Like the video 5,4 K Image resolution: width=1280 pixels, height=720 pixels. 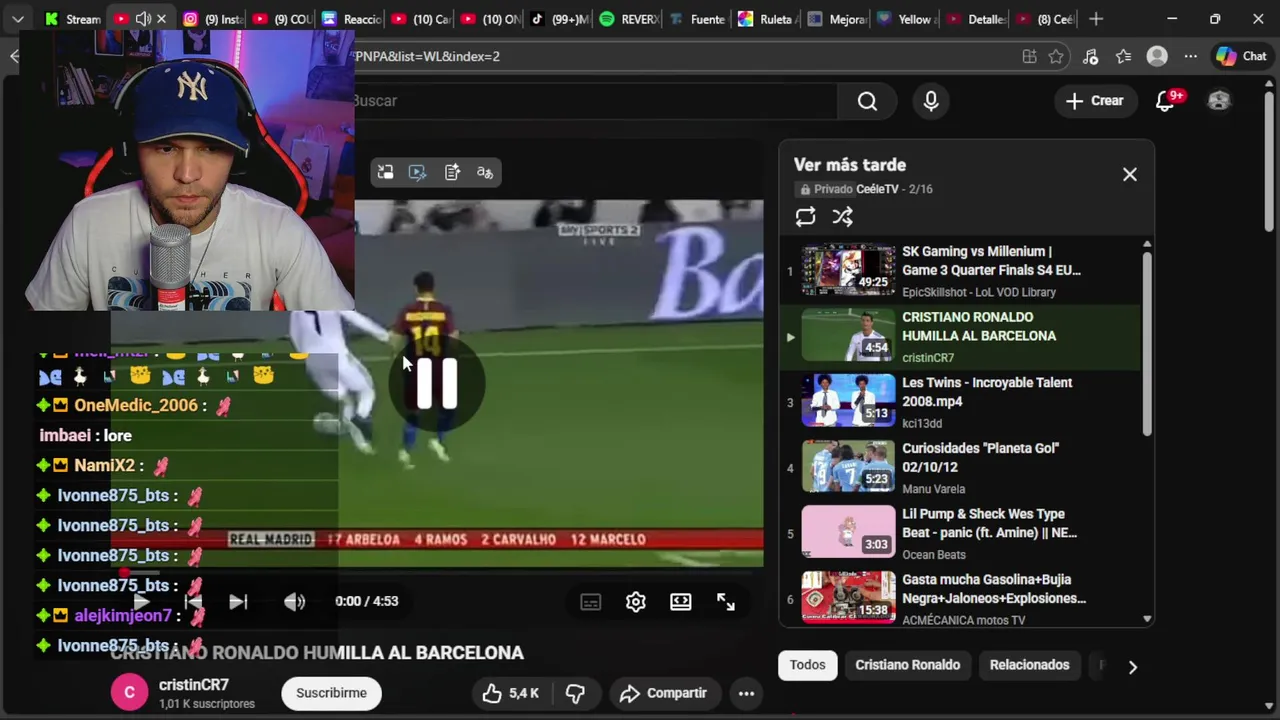[510, 693]
